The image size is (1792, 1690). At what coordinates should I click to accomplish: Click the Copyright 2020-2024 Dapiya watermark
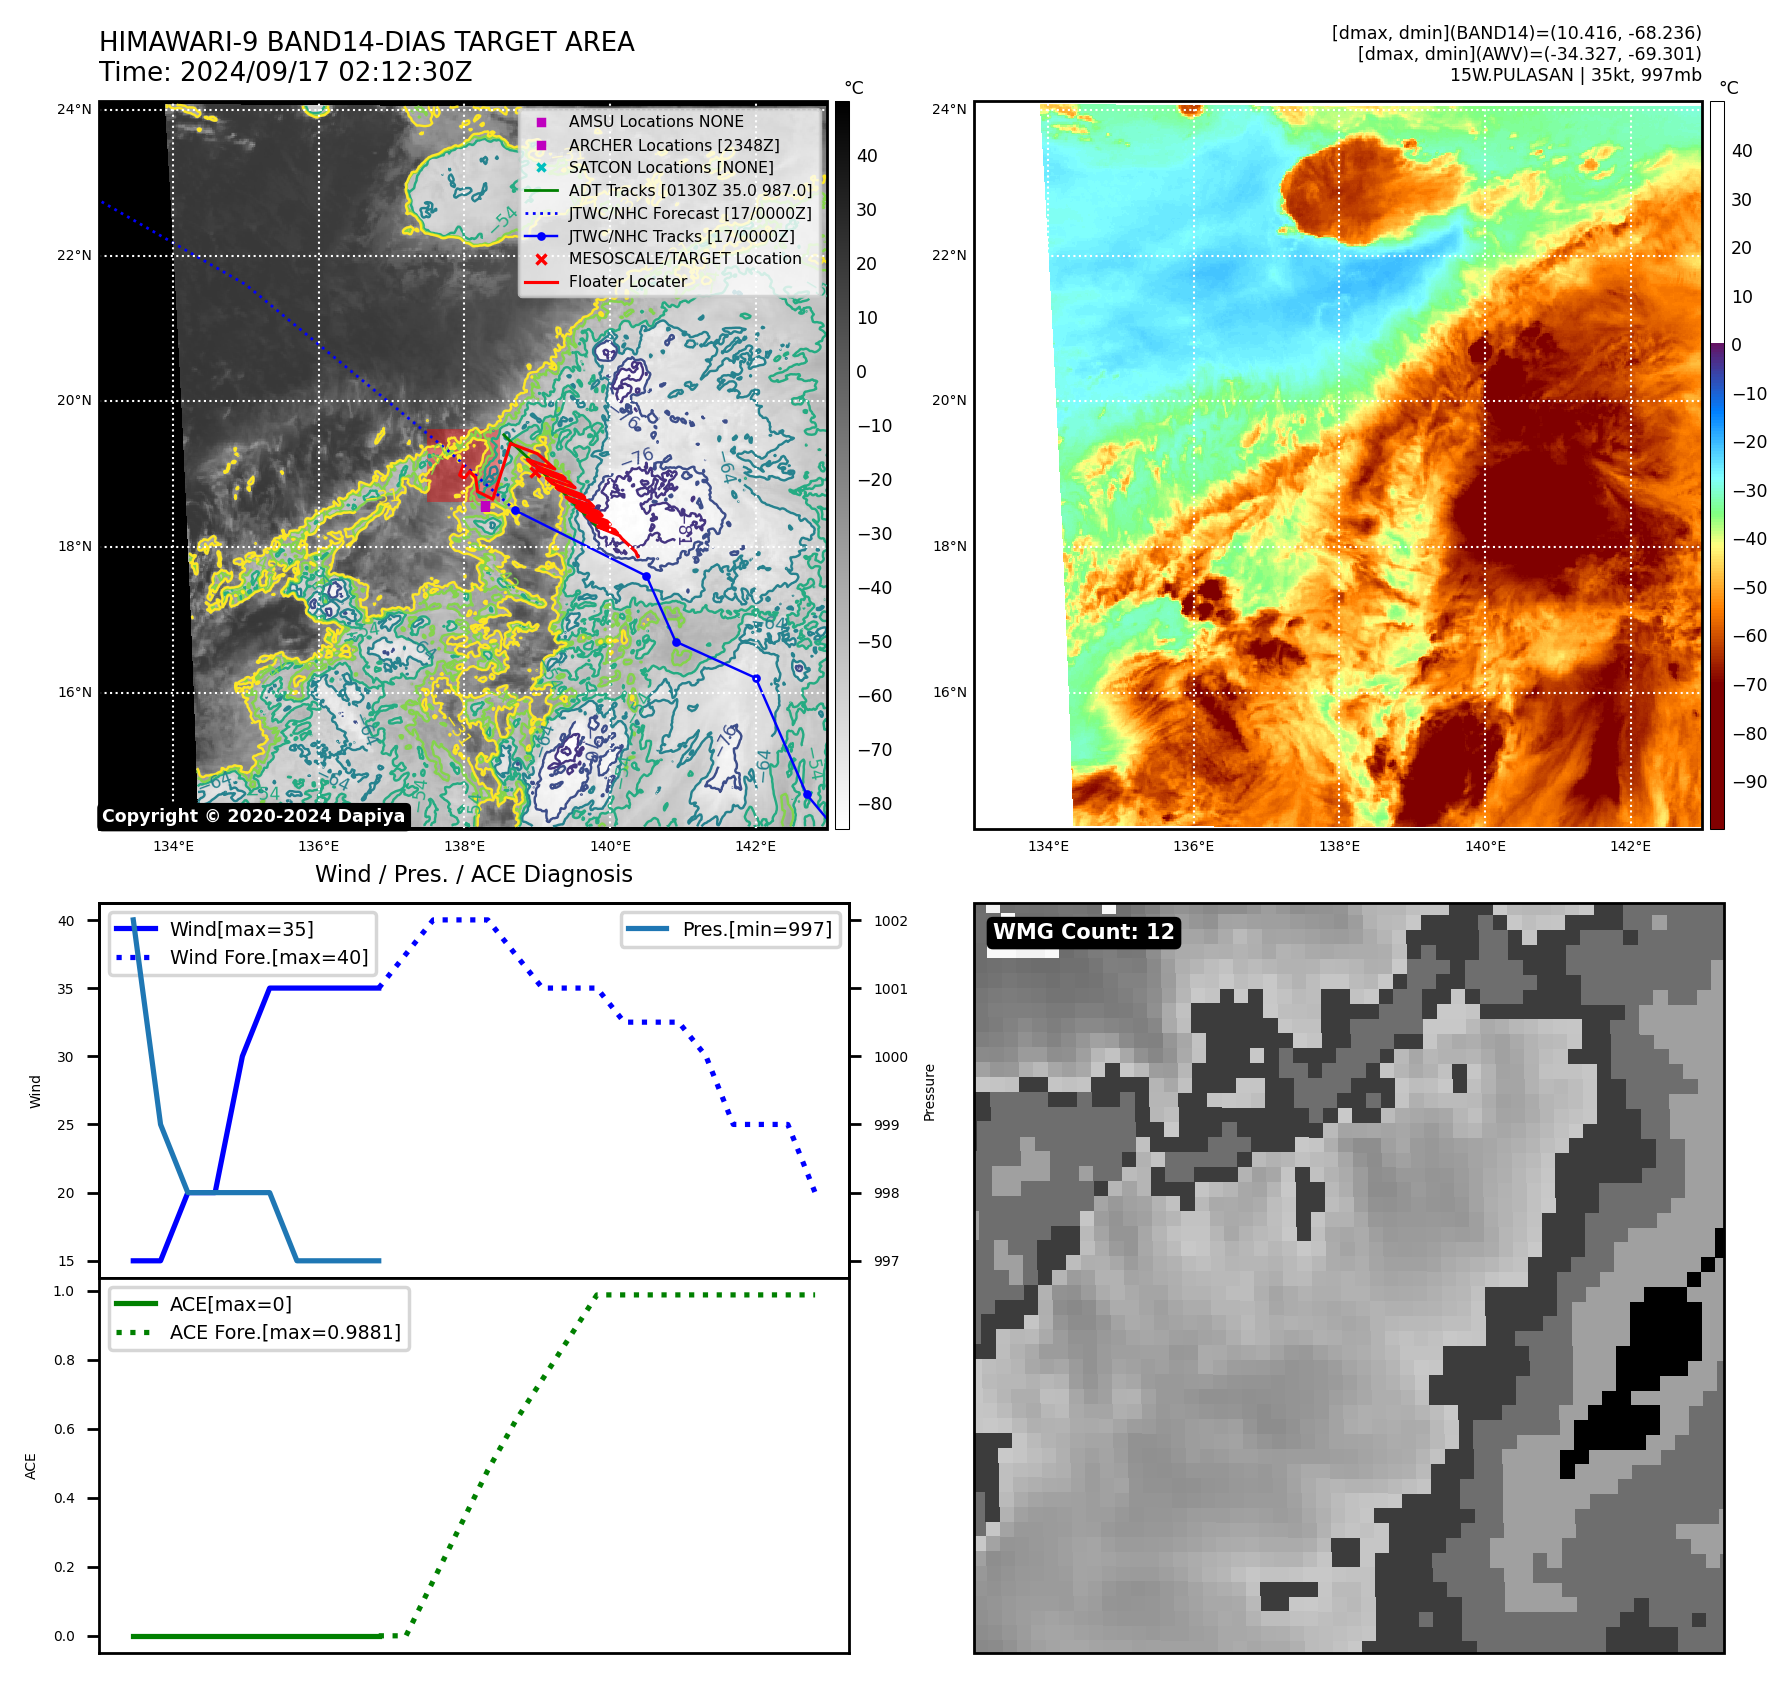click(x=253, y=816)
